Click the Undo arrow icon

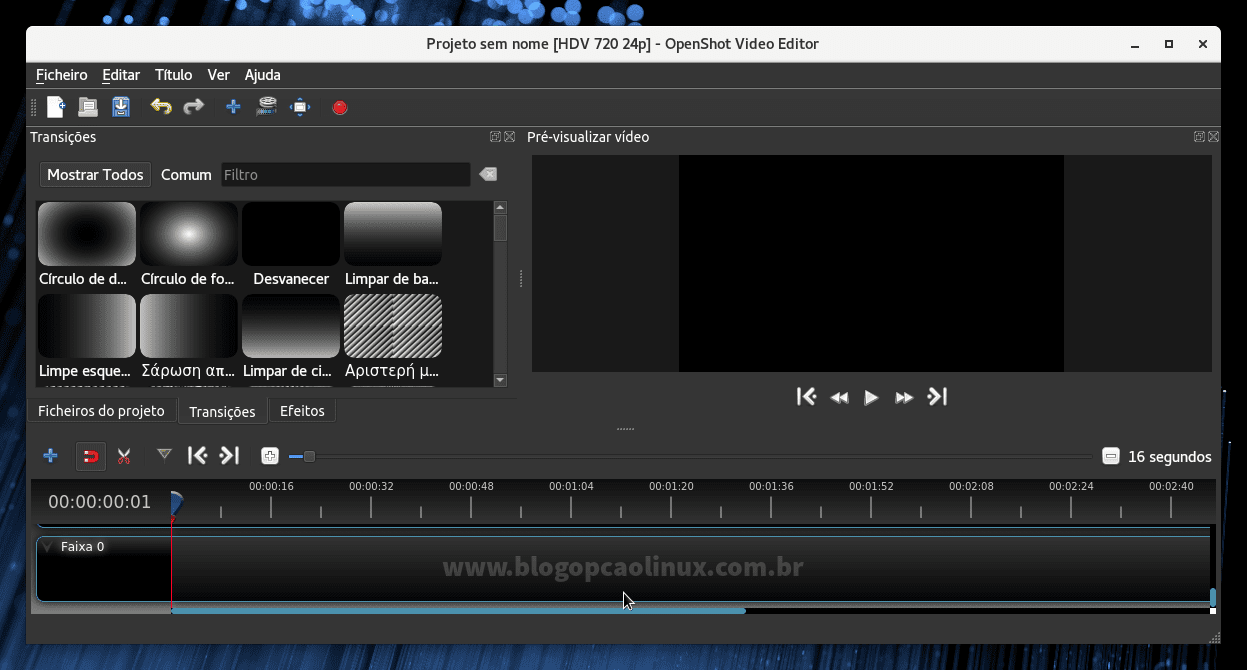click(161, 106)
